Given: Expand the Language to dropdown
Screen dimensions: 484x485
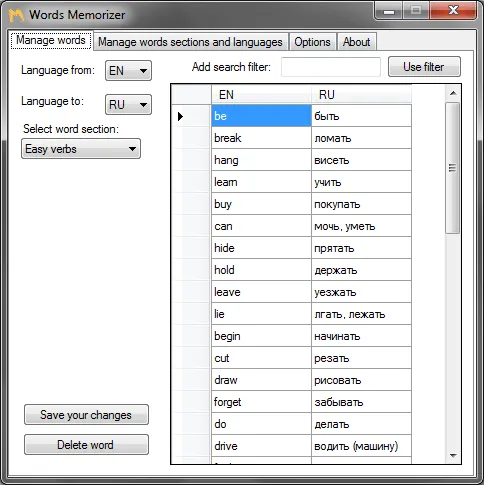Looking at the screenshot, I should point(128,105).
